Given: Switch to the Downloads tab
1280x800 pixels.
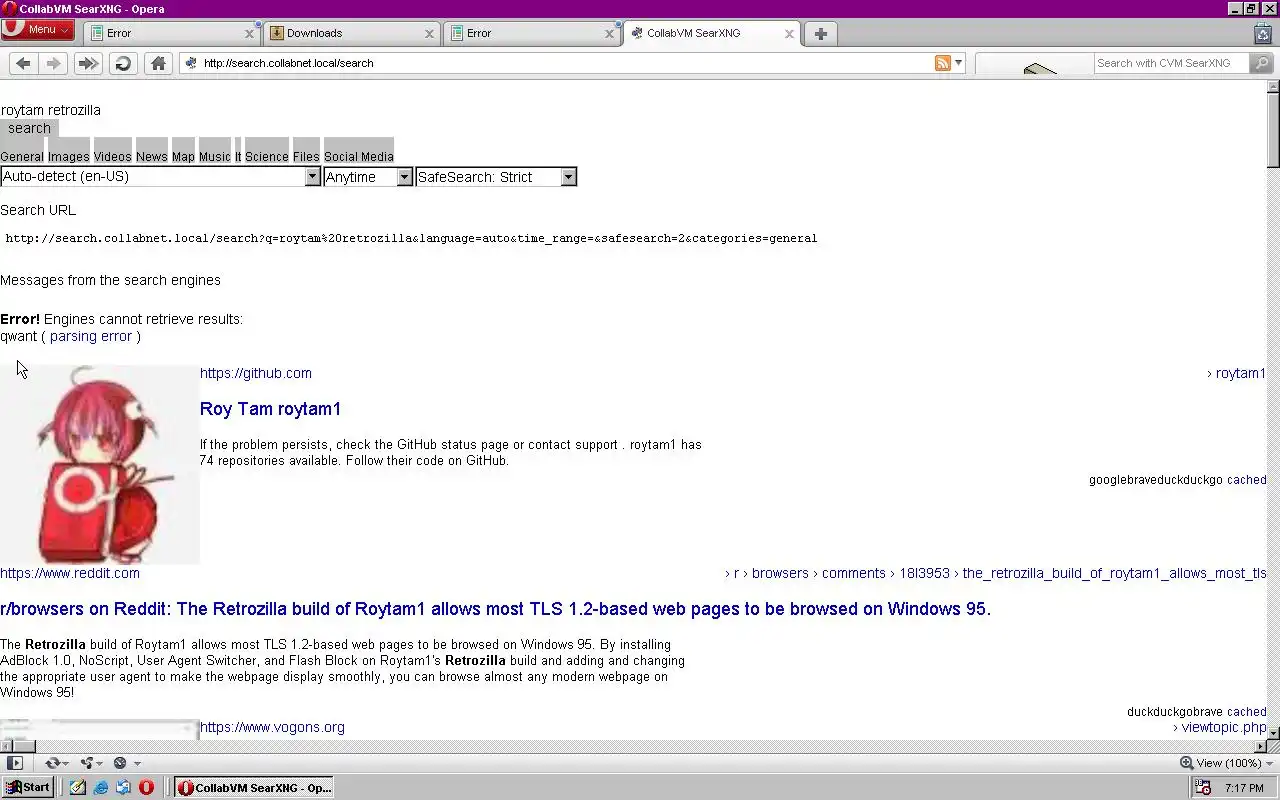Looking at the screenshot, I should click(x=350, y=33).
